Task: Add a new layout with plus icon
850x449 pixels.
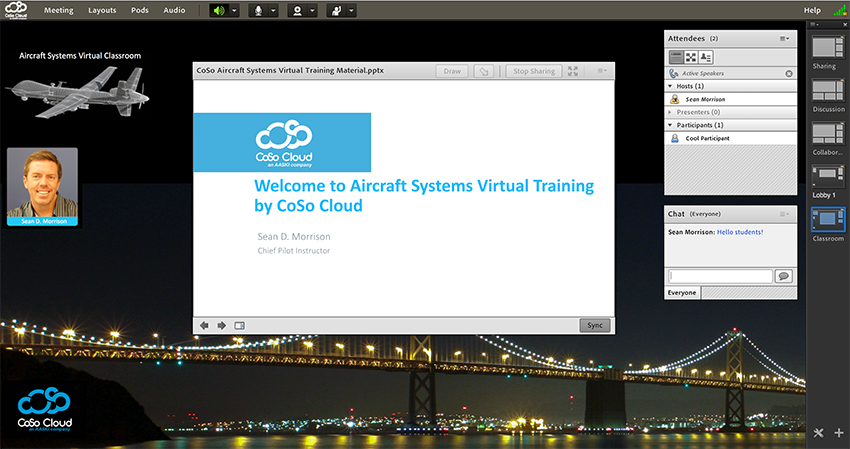Action: 839,433
